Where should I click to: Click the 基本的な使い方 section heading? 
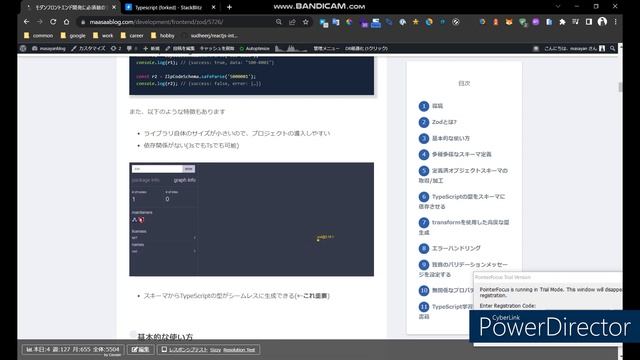click(x=165, y=337)
